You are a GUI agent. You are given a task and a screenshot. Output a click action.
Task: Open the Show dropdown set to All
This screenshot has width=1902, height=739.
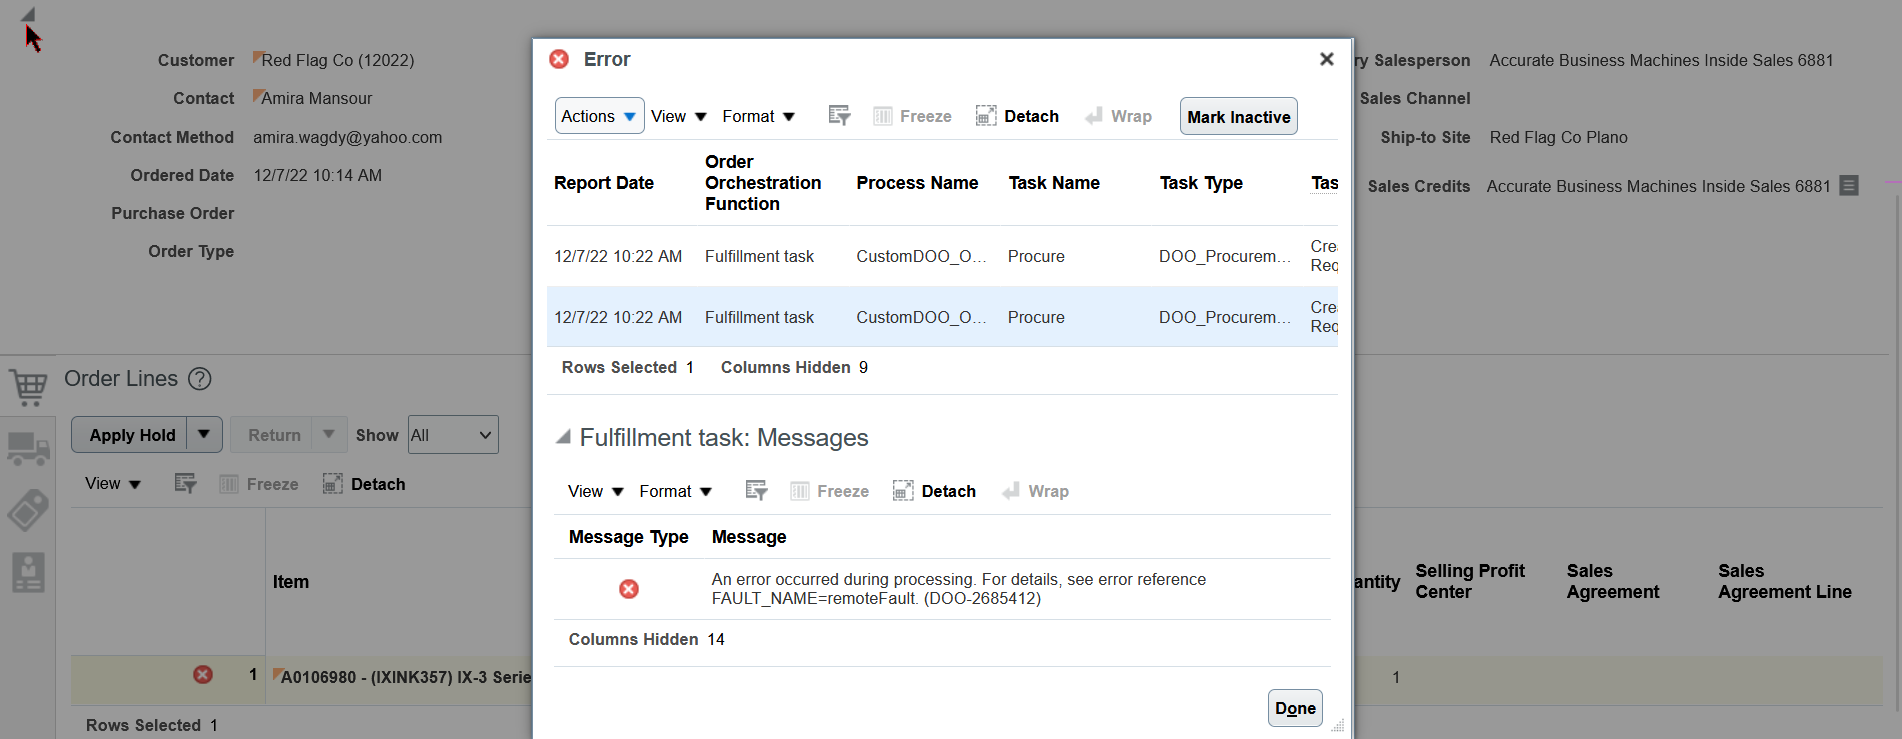click(x=453, y=435)
